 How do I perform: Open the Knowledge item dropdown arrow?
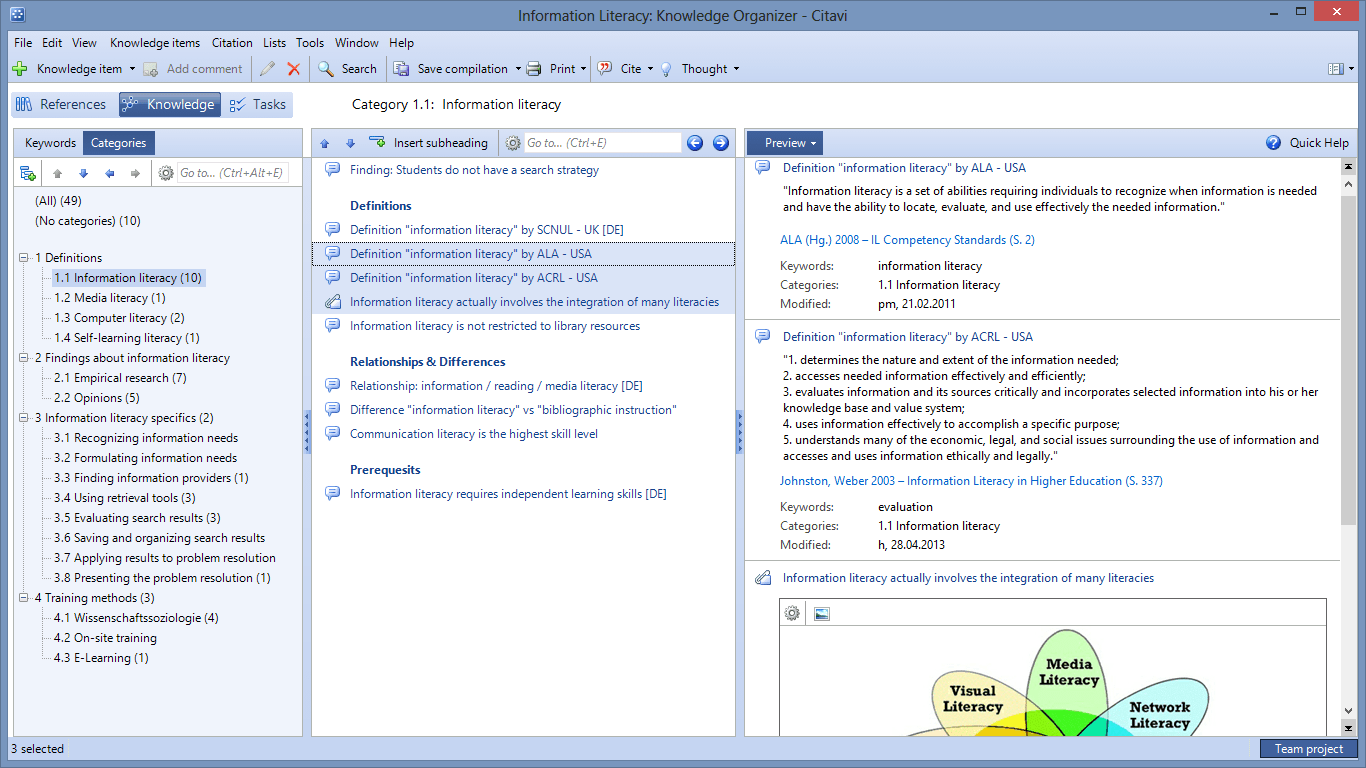132,69
